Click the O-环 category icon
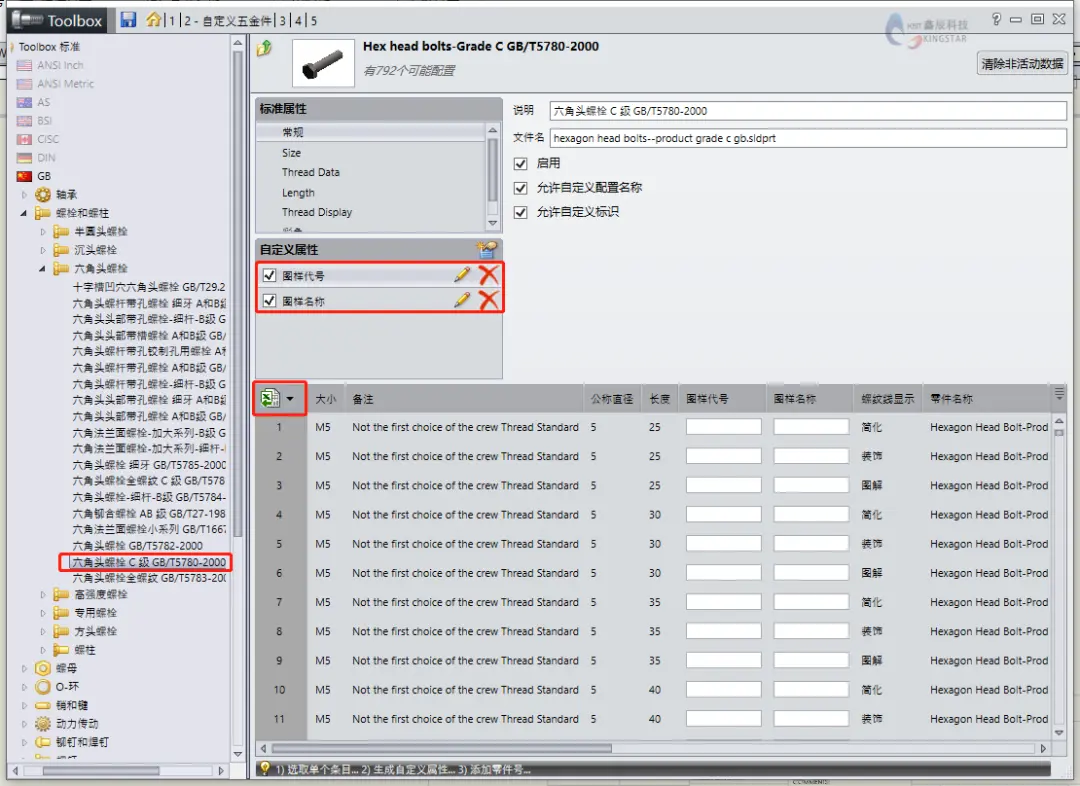 (x=43, y=687)
